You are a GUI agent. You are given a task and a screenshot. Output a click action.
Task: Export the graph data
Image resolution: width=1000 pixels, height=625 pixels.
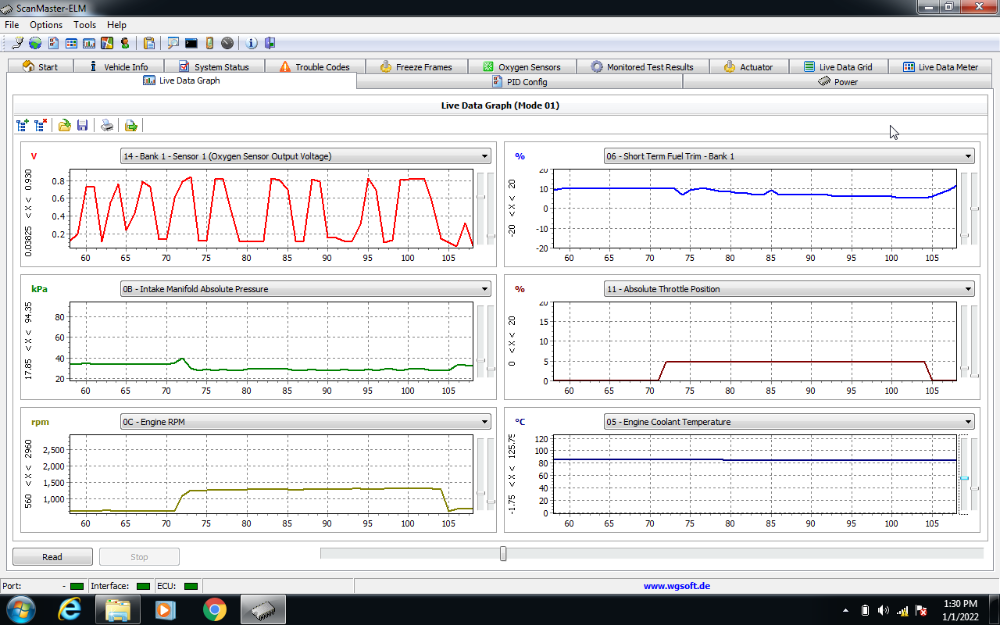pos(129,125)
